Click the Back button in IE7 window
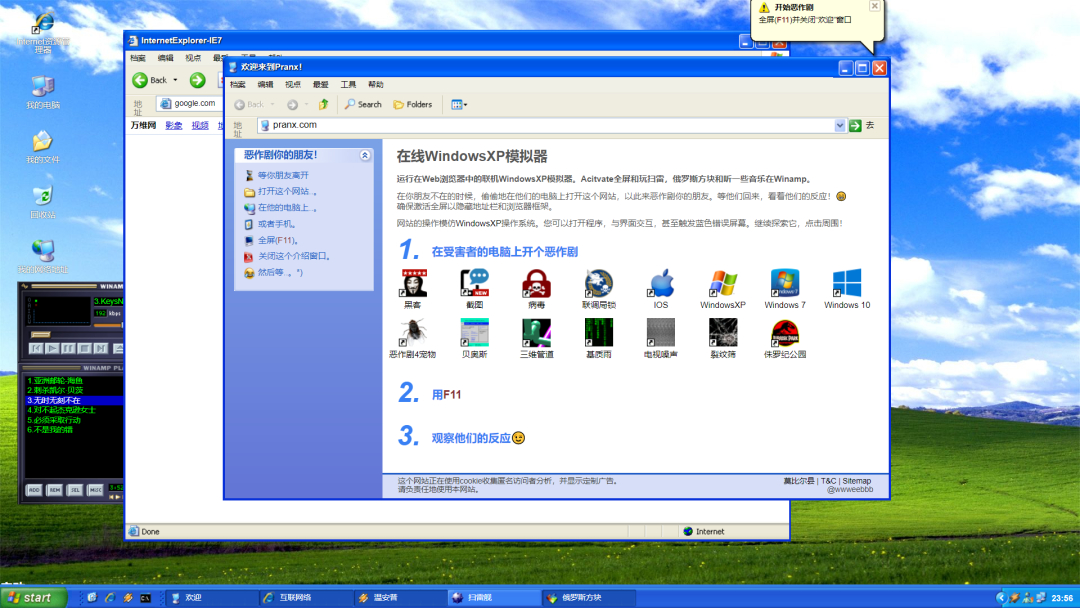Image resolution: width=1080 pixels, height=608 pixels. pos(150,81)
